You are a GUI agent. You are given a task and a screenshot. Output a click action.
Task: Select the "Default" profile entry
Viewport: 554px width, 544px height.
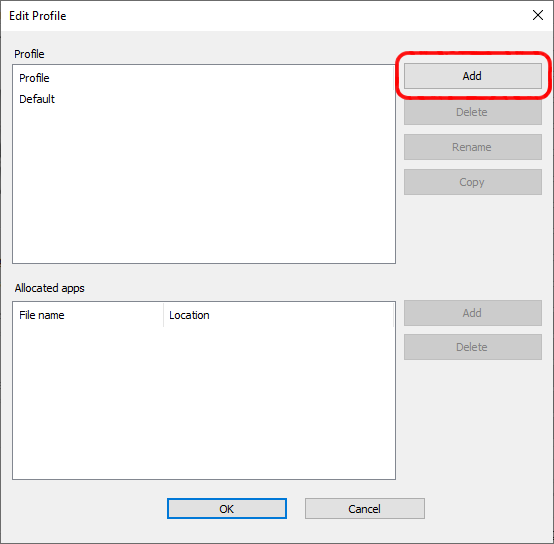click(x=37, y=99)
